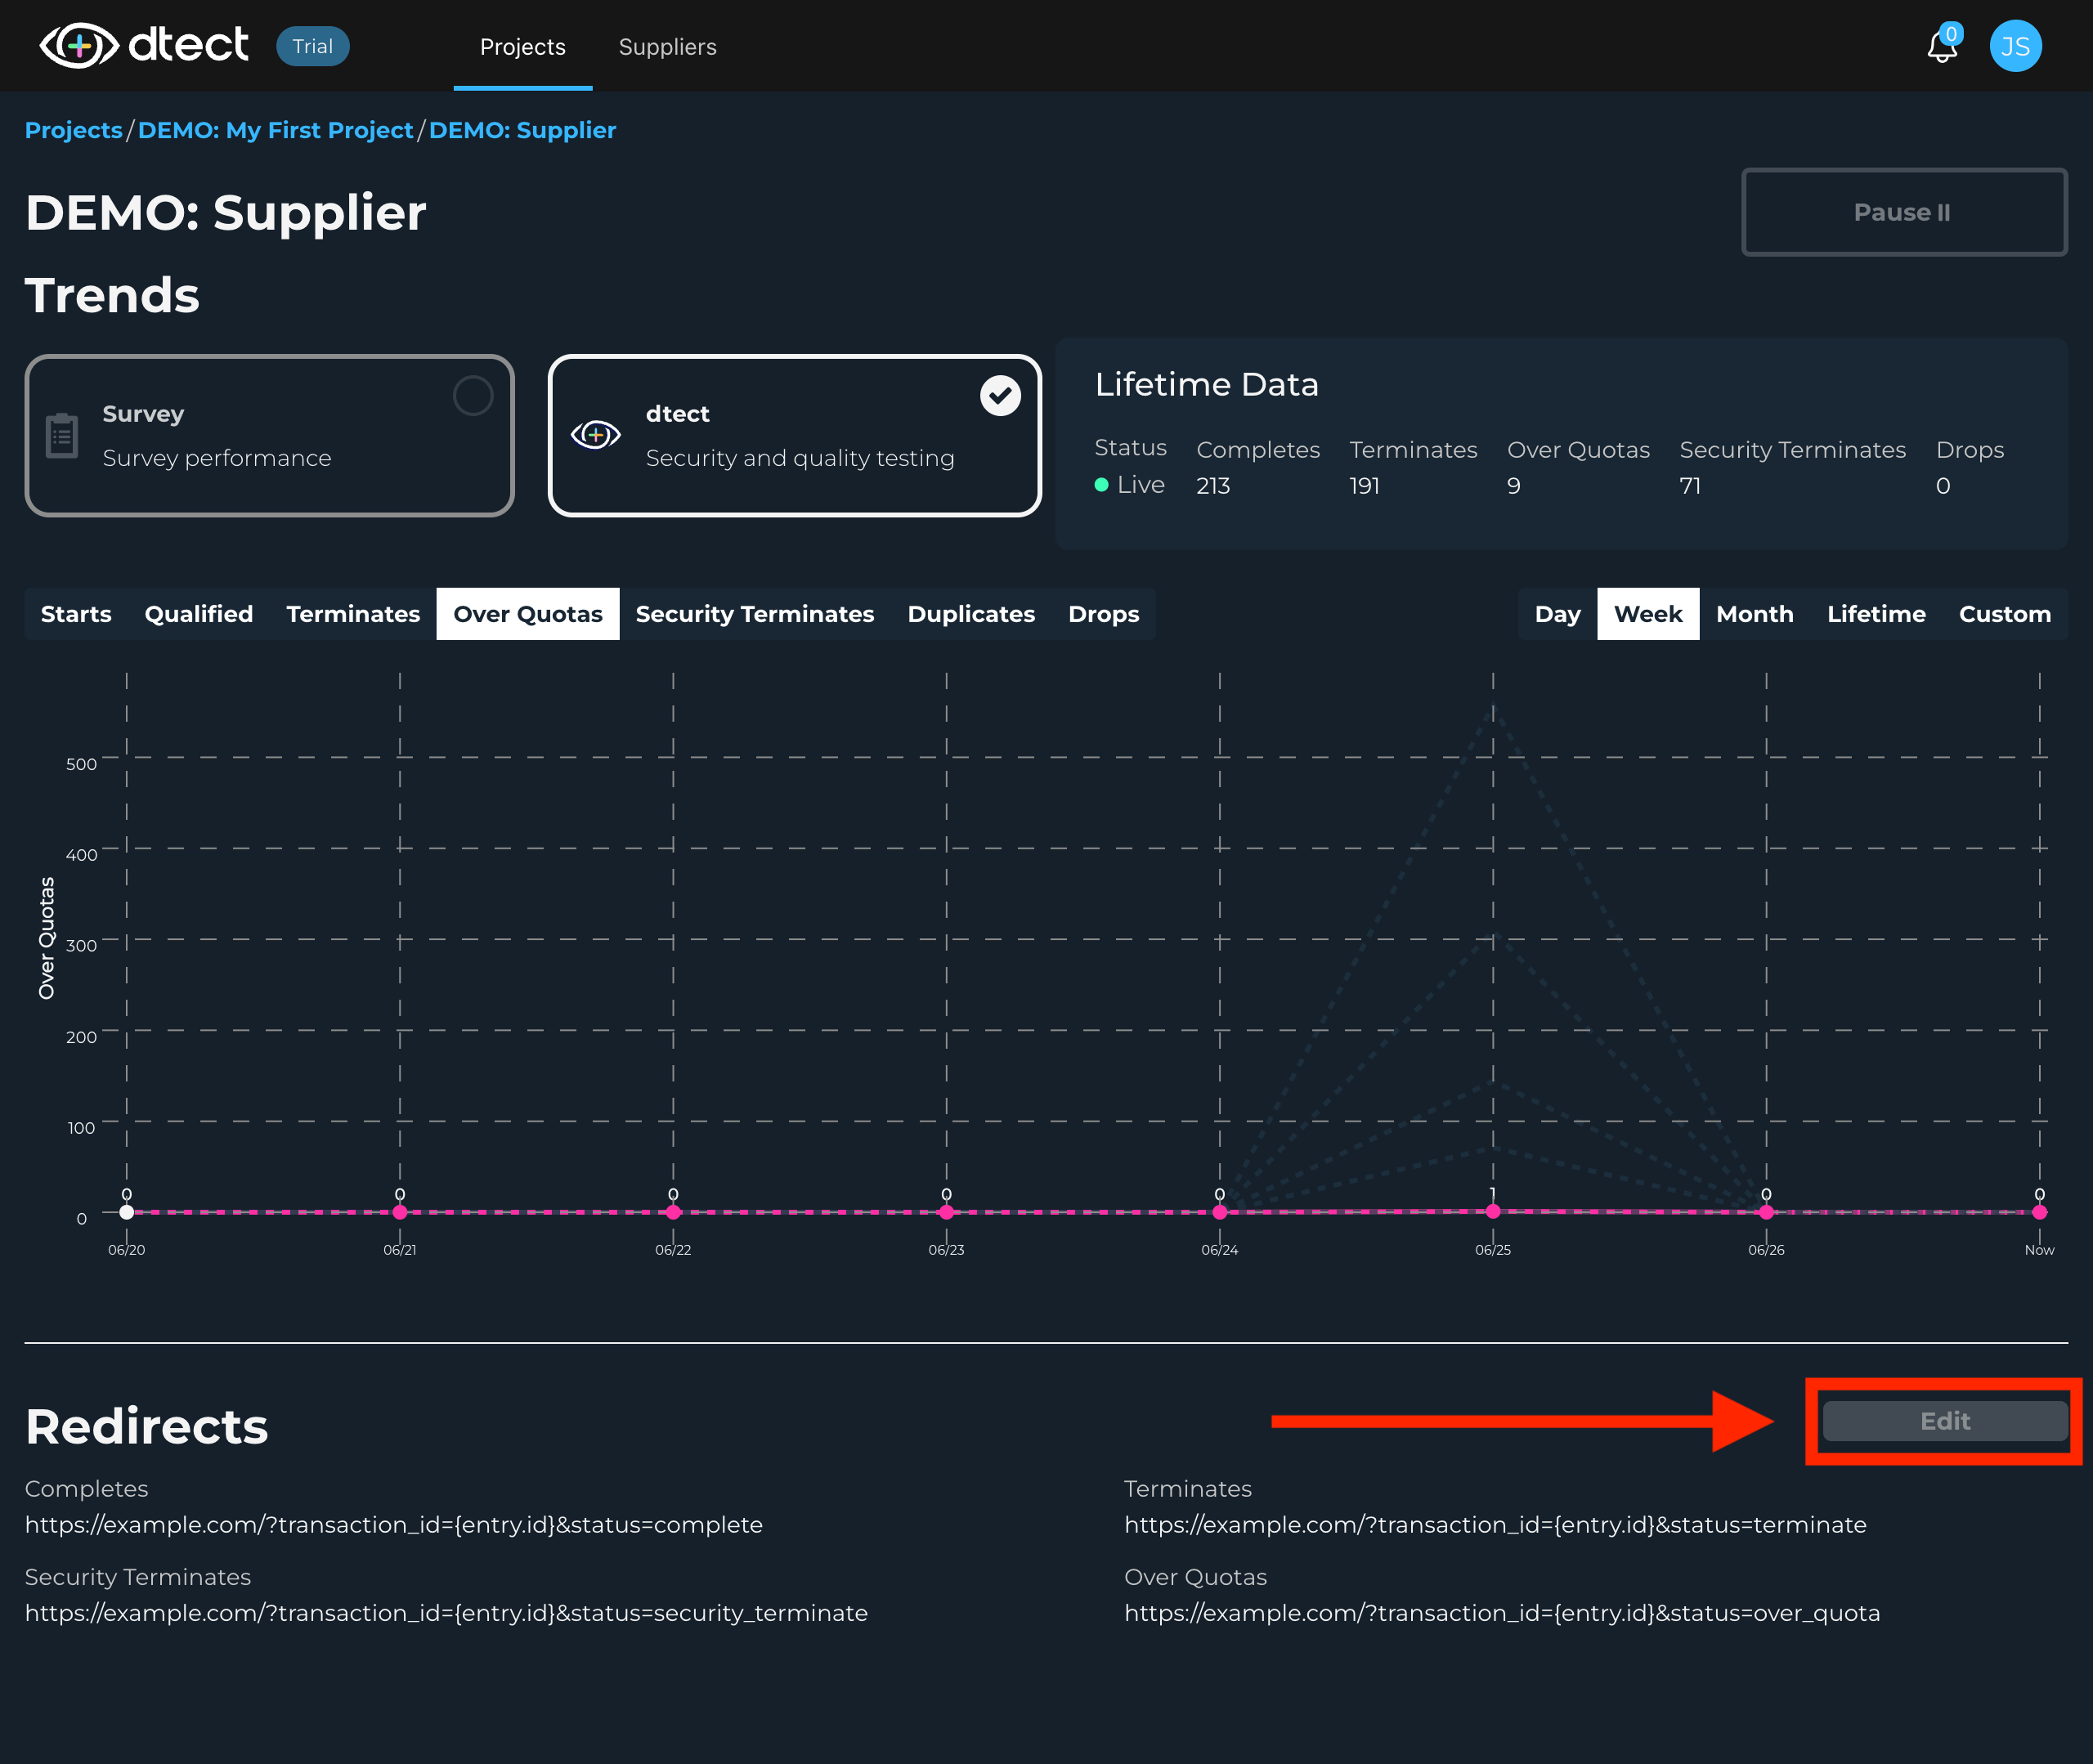Open the notifications bell

coord(1942,46)
